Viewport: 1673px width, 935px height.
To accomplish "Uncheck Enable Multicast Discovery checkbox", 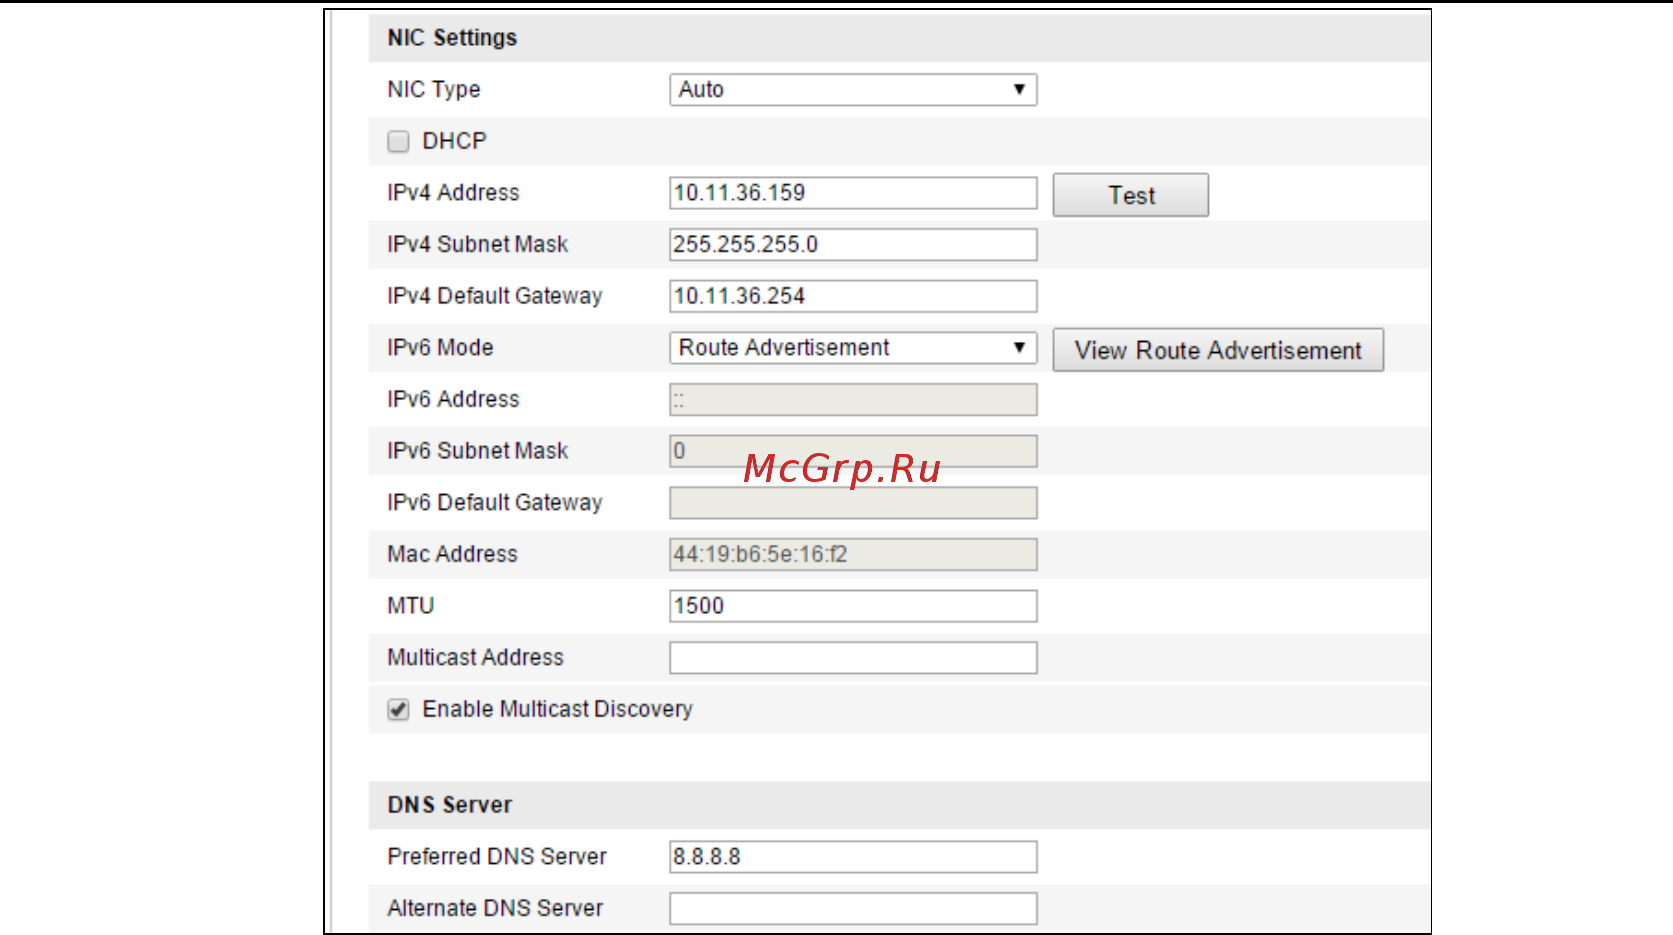I will [398, 710].
